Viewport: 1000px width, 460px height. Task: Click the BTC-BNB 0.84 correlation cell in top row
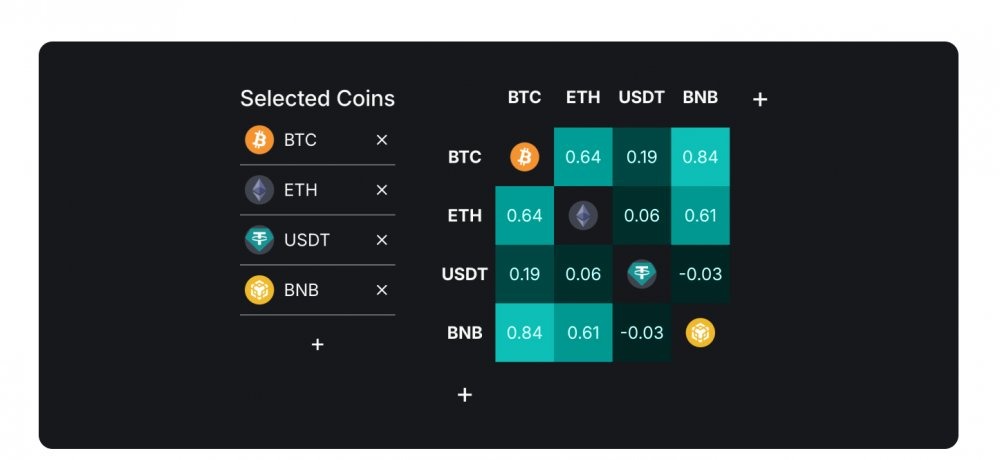coord(700,157)
